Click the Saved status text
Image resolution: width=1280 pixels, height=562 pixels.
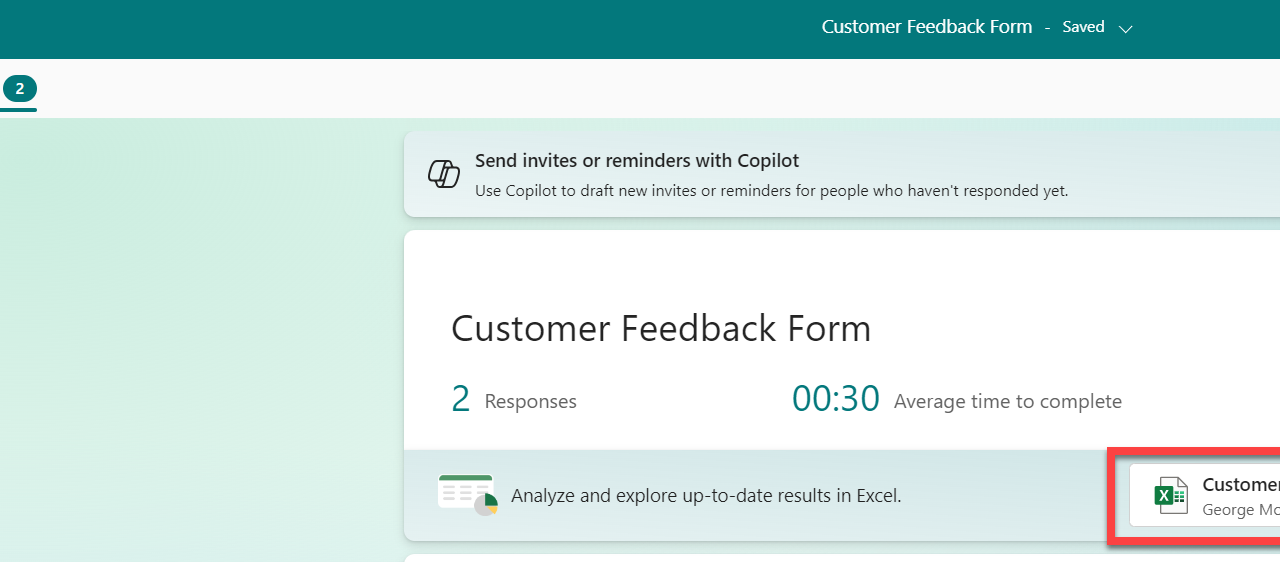pyautogui.click(x=1083, y=27)
